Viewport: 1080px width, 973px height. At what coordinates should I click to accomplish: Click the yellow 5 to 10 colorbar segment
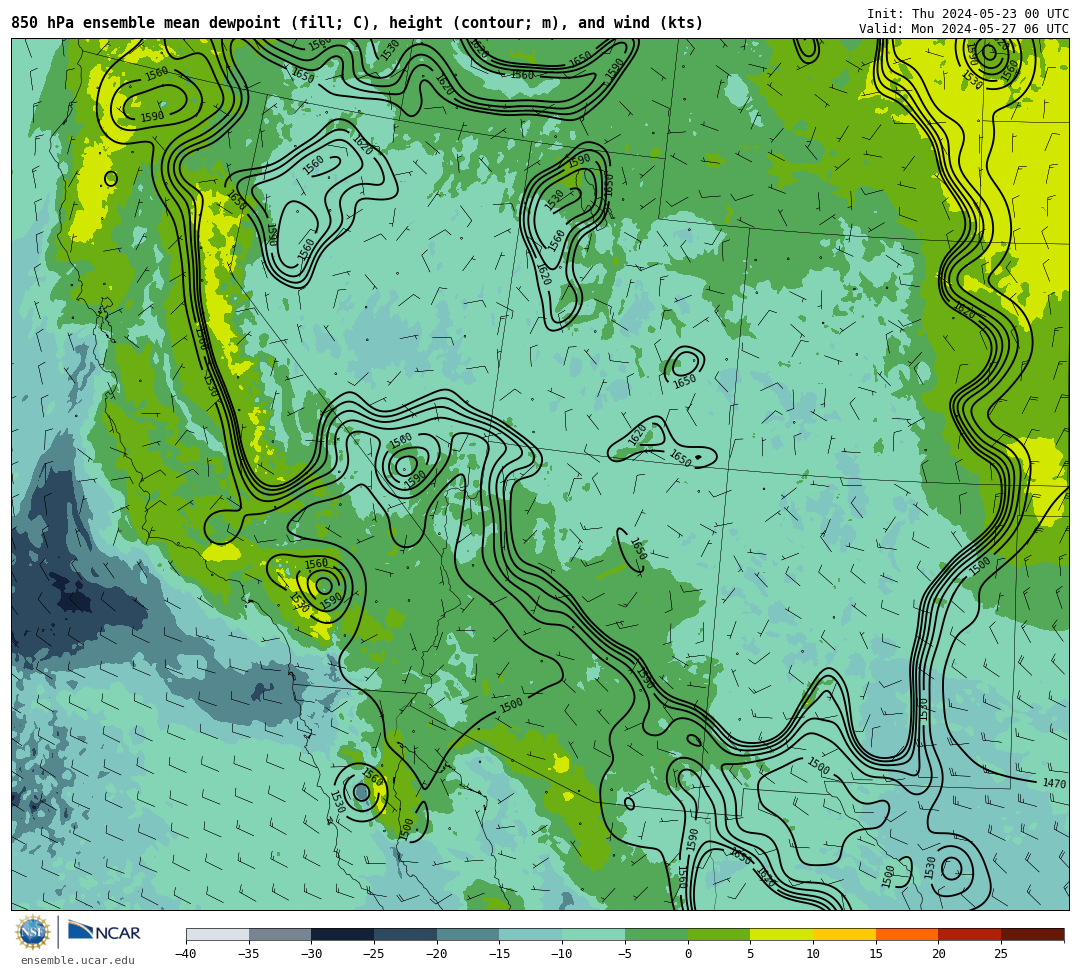(x=781, y=934)
